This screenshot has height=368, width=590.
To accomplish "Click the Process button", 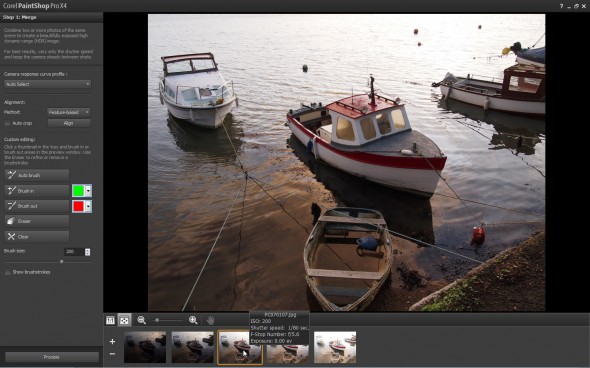I will pos(52,357).
